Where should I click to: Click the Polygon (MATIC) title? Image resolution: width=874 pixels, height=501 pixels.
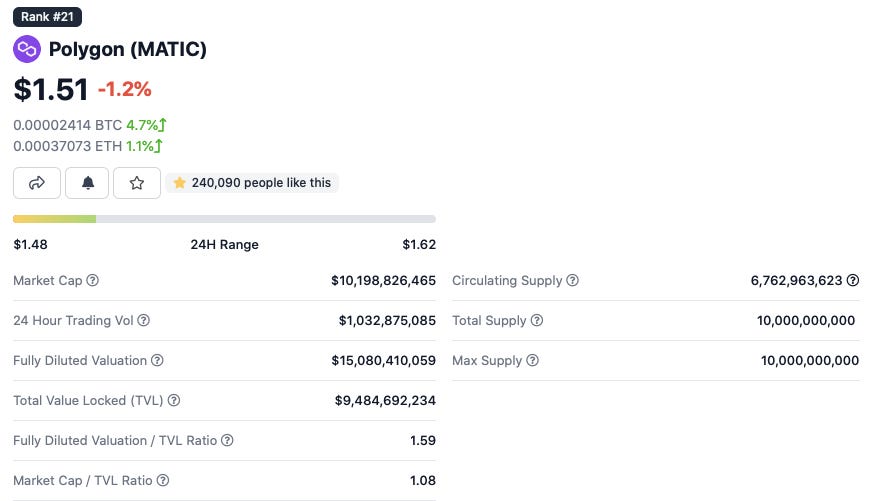click(128, 49)
